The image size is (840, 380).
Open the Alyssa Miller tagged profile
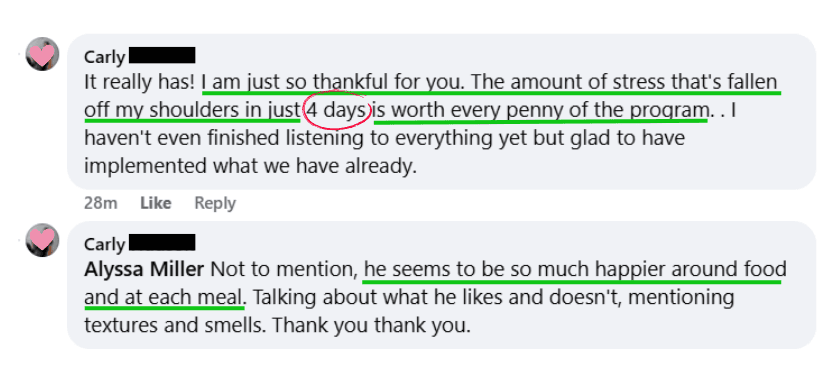[144, 269]
